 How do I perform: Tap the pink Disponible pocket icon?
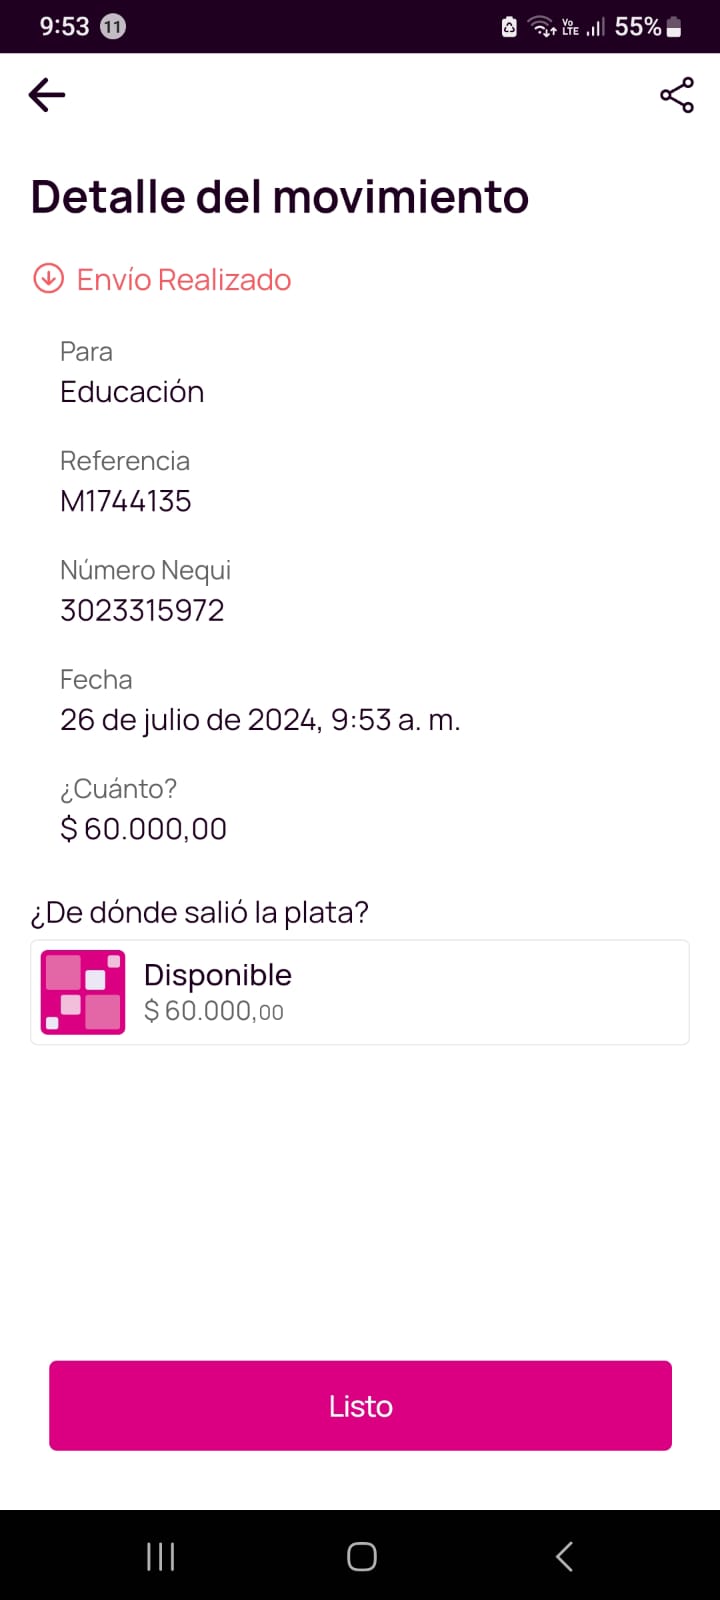[x=83, y=992]
